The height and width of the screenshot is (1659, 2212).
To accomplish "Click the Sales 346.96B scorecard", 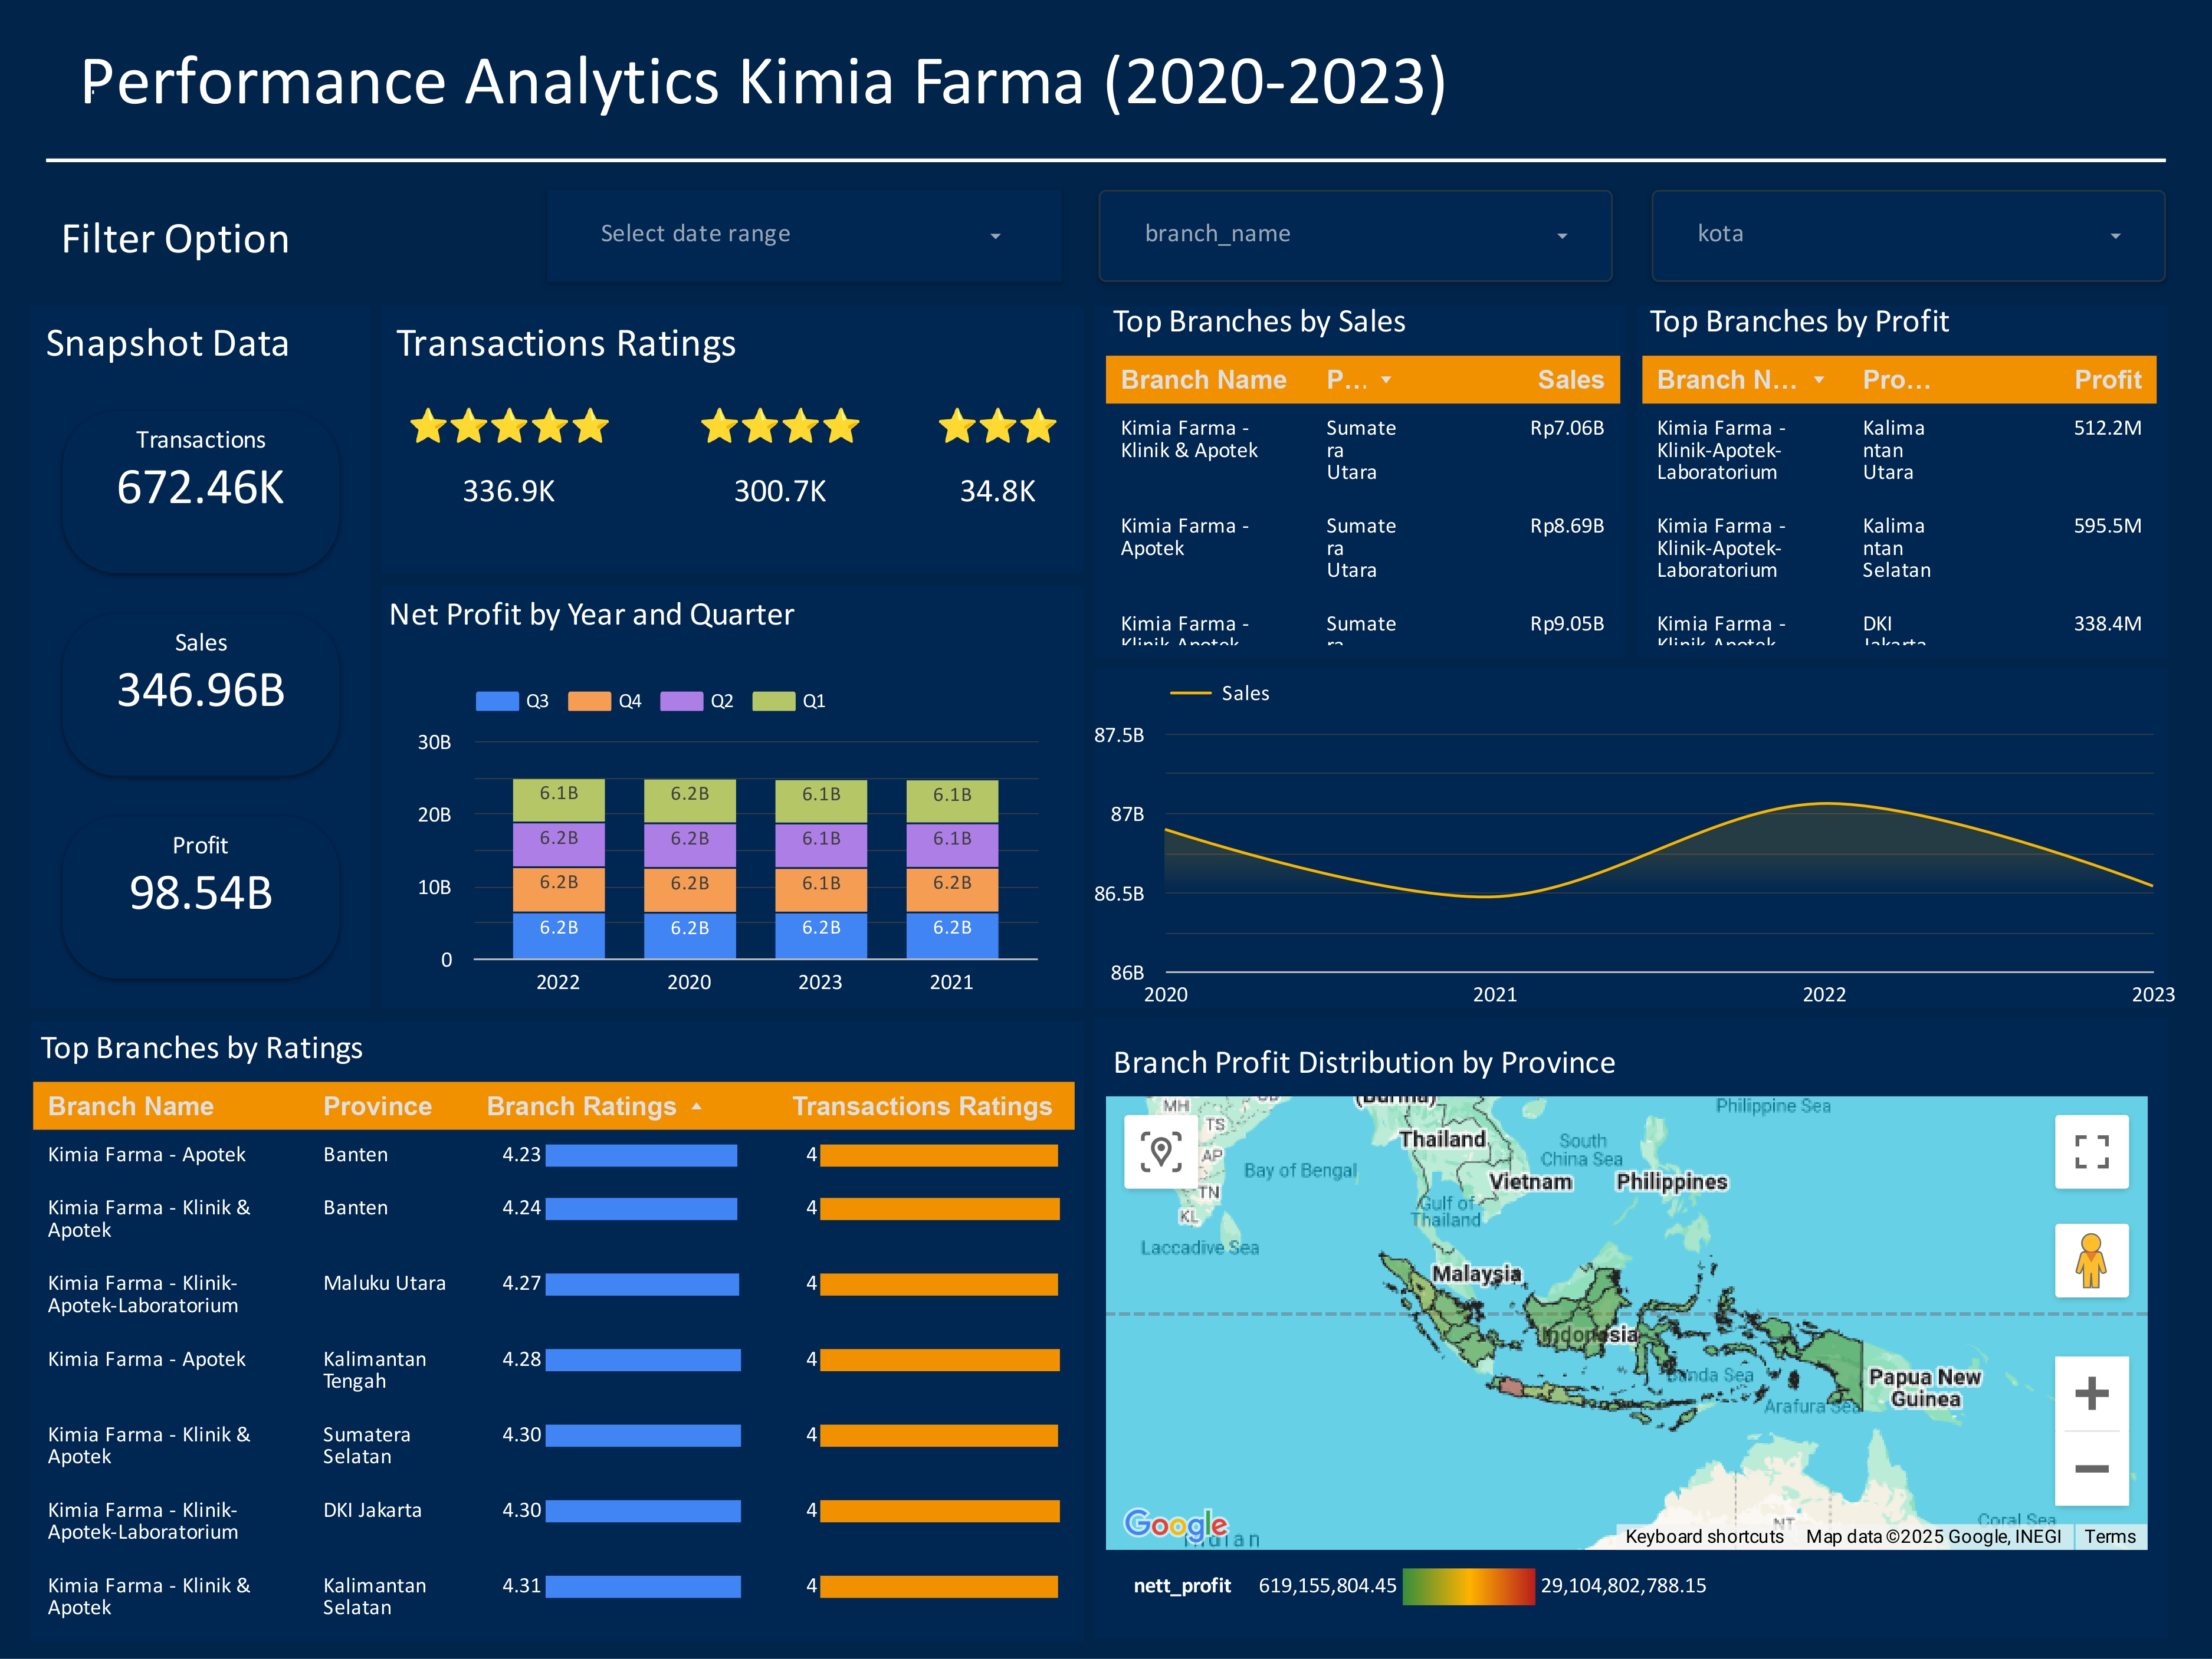I will (x=201, y=694).
